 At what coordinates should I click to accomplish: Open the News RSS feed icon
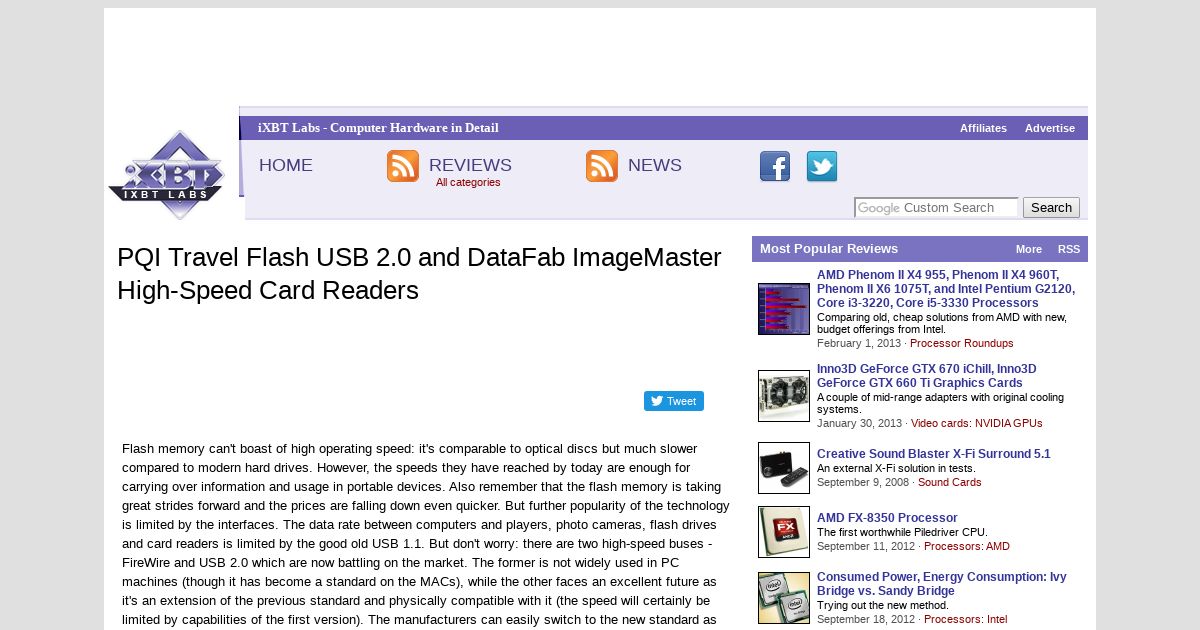point(602,166)
